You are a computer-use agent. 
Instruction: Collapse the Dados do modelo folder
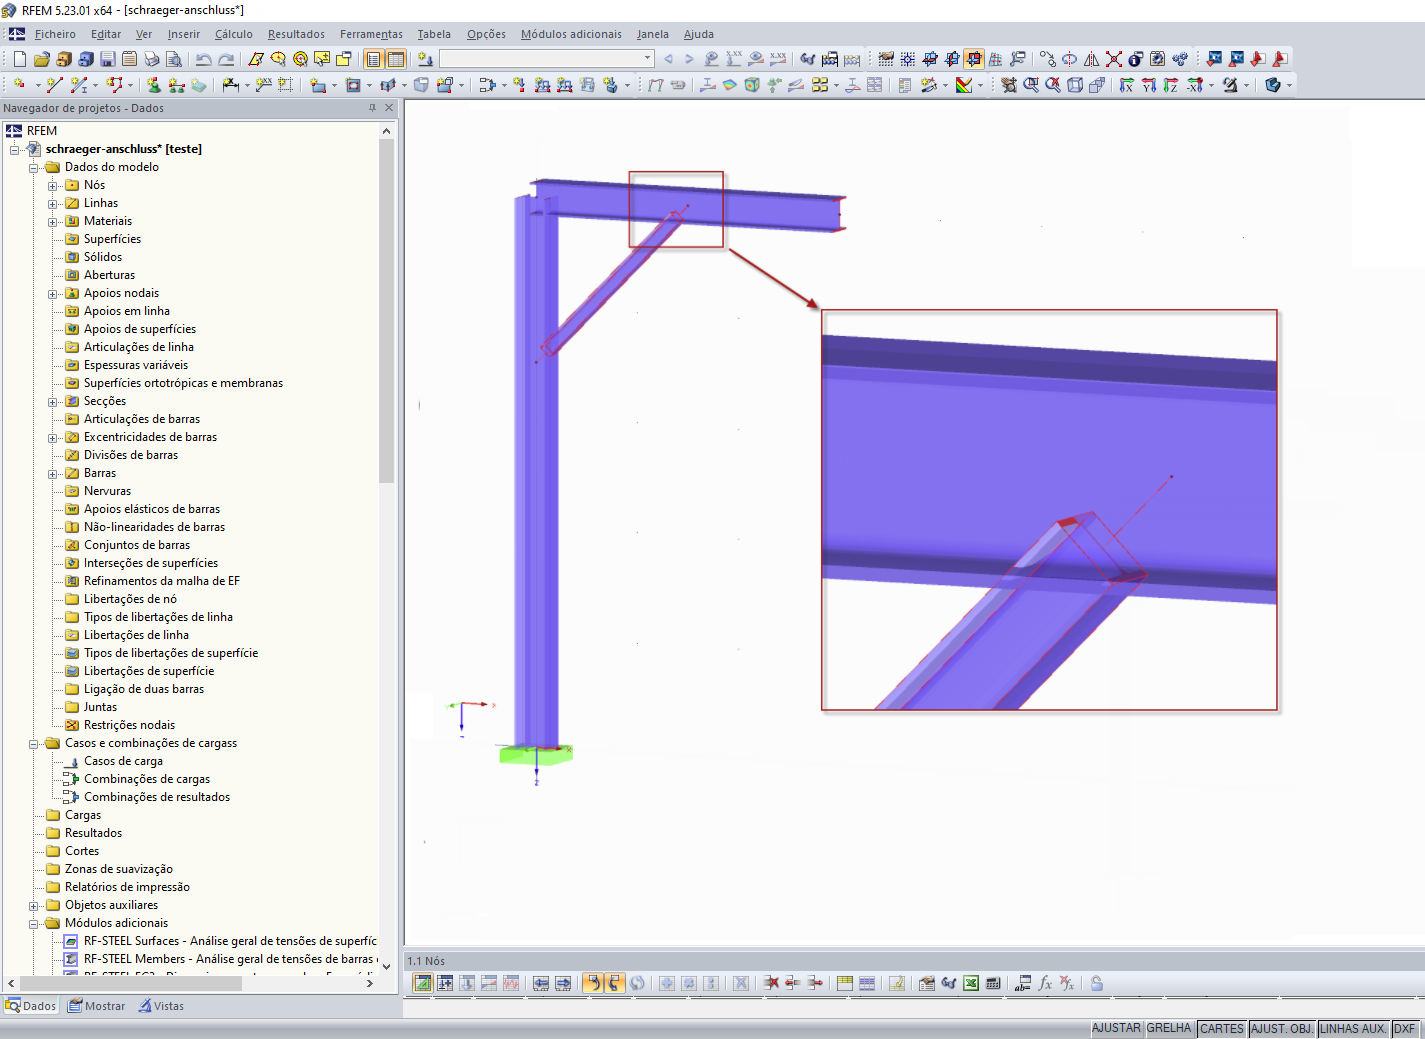click(x=34, y=167)
